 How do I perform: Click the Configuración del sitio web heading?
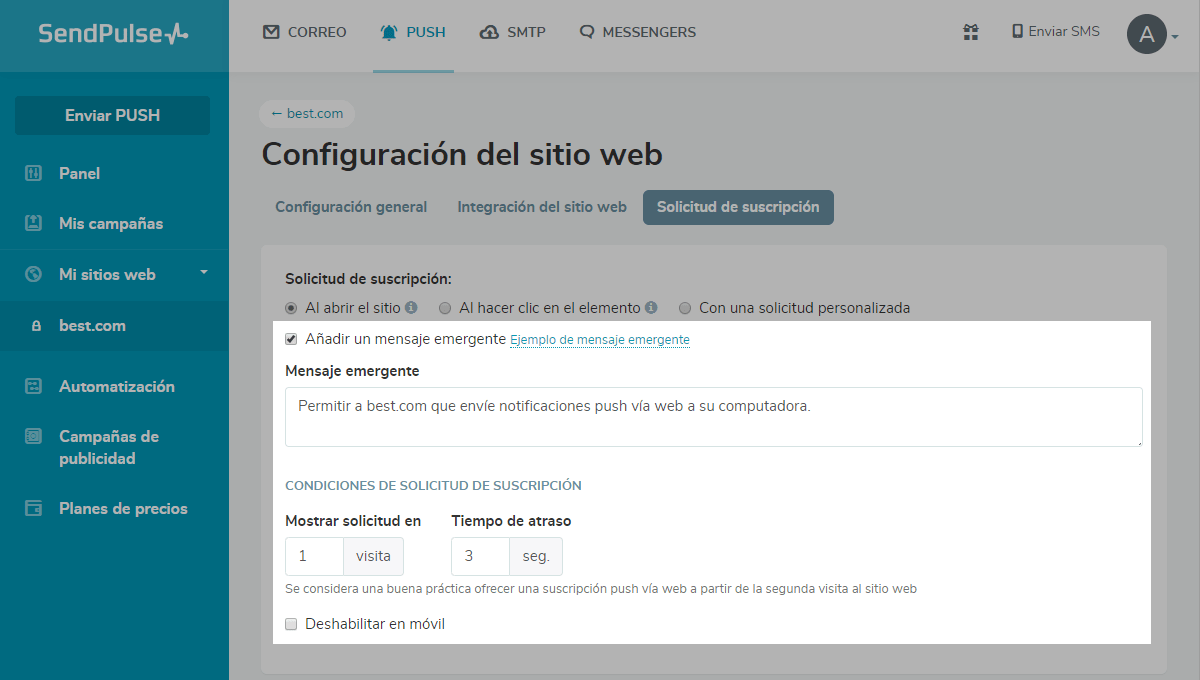pyautogui.click(x=462, y=155)
